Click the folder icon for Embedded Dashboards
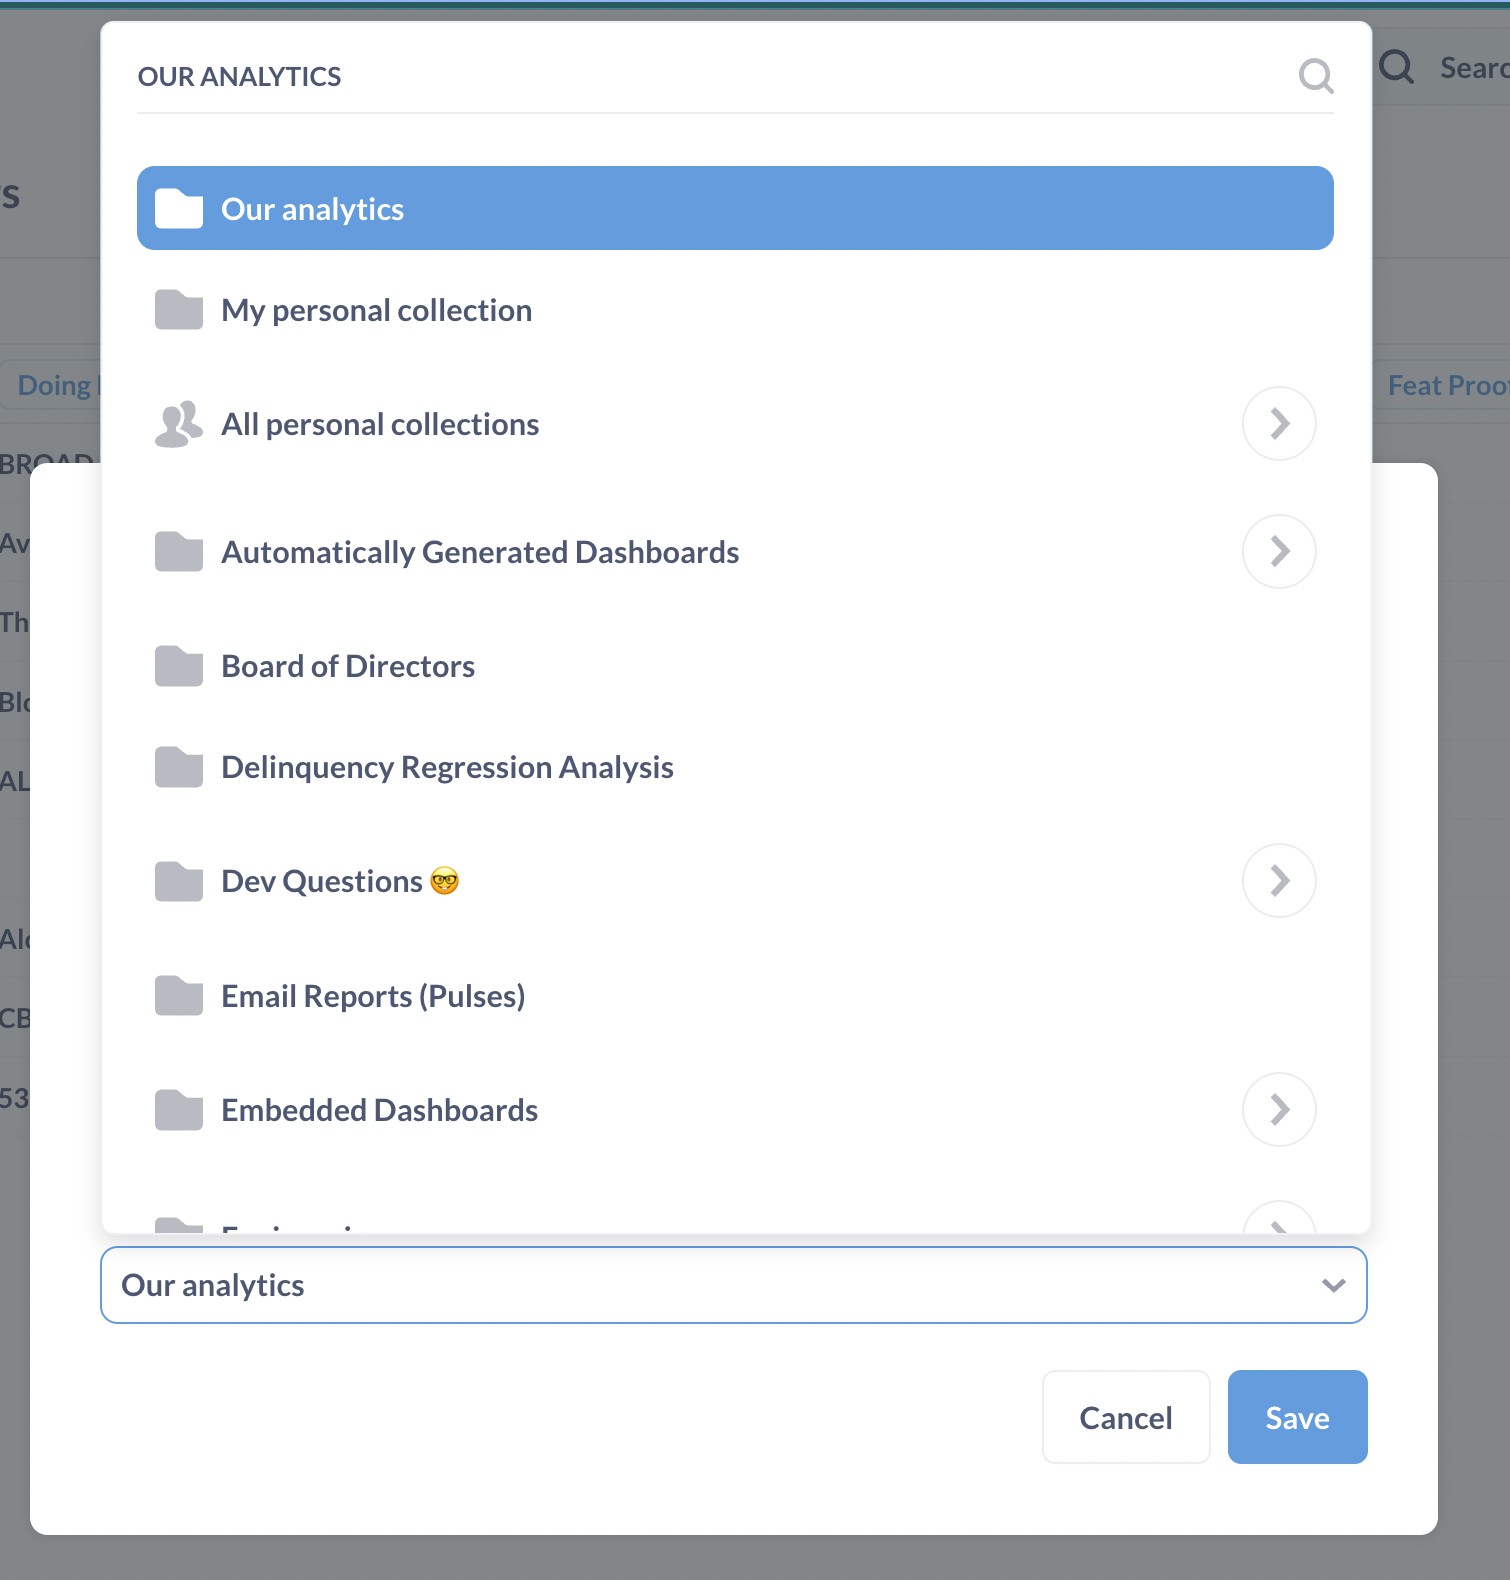The width and height of the screenshot is (1510, 1580). click(x=178, y=1109)
